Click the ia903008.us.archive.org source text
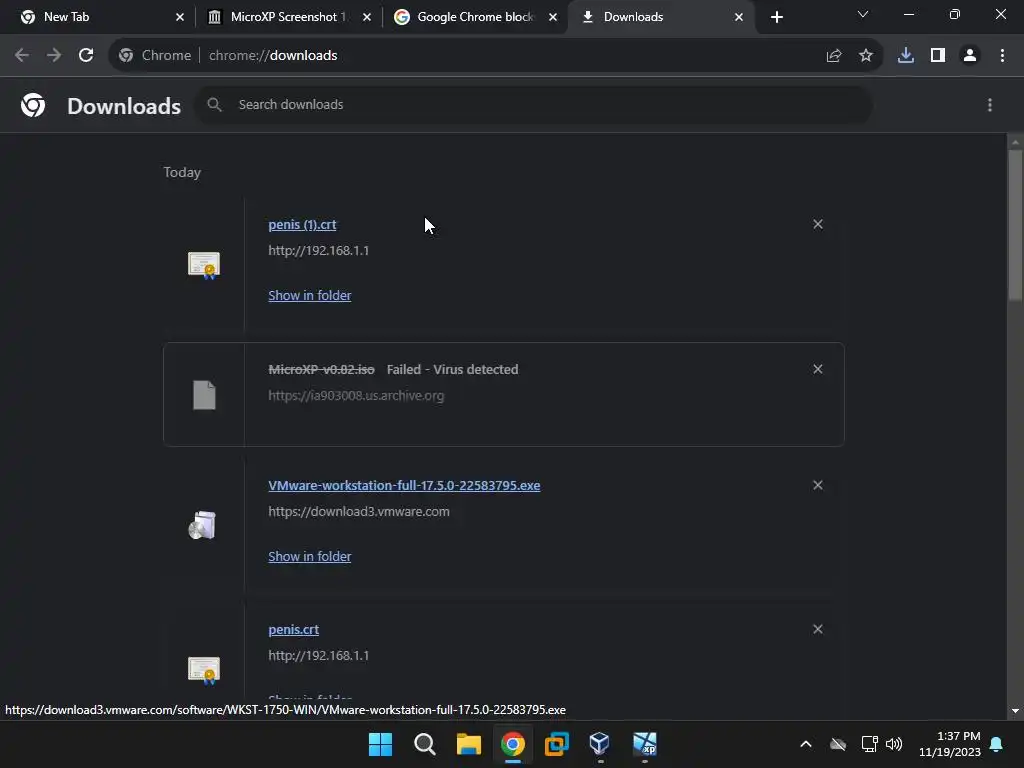Image resolution: width=1024 pixels, height=768 pixels. click(x=356, y=395)
